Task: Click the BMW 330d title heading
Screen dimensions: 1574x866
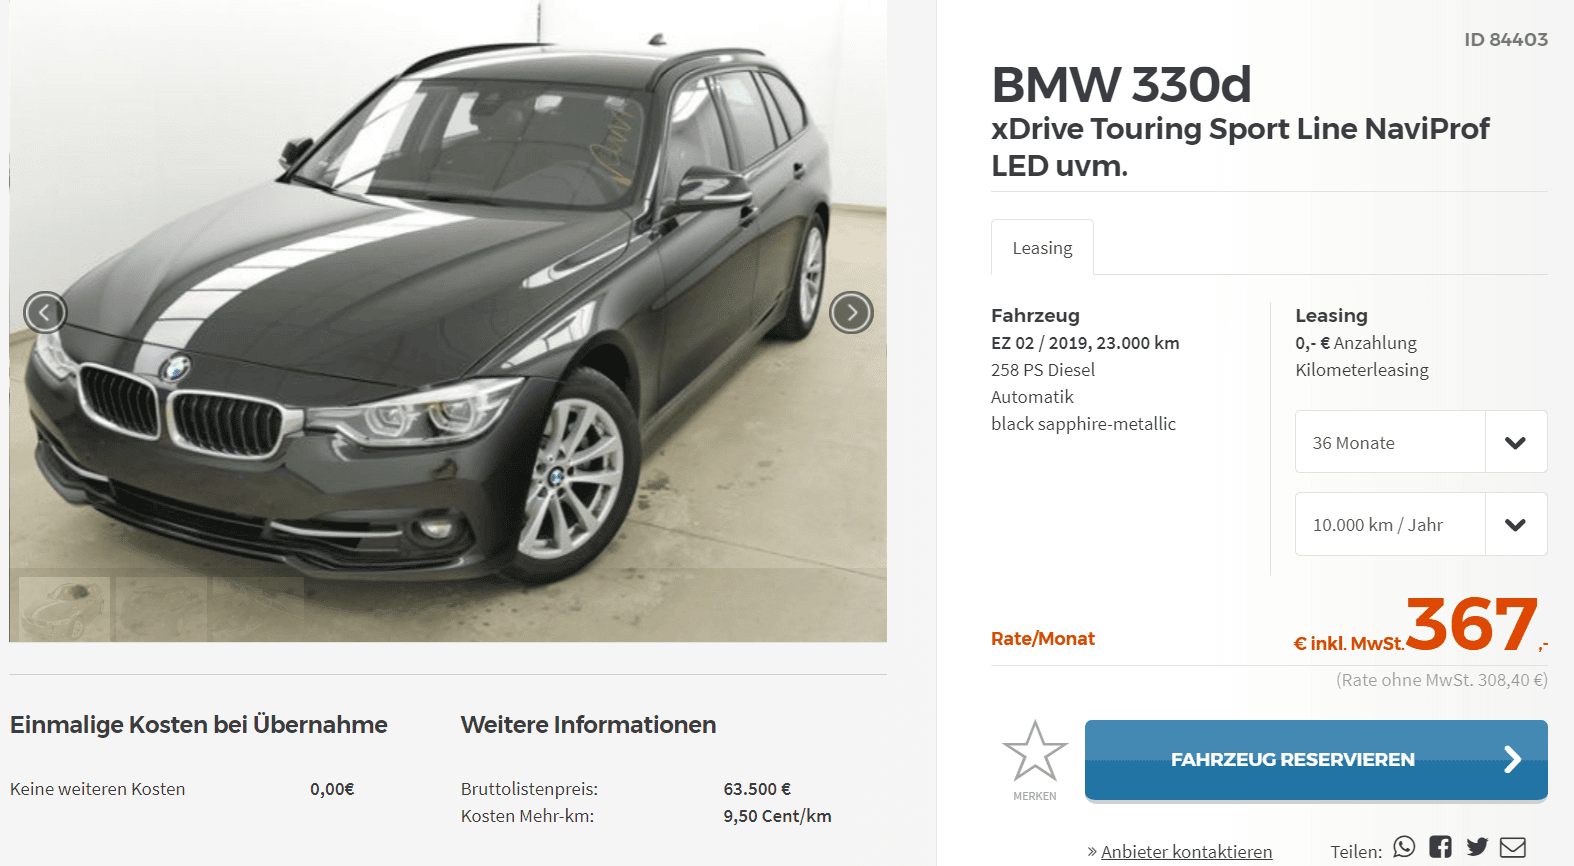Action: [x=1121, y=84]
